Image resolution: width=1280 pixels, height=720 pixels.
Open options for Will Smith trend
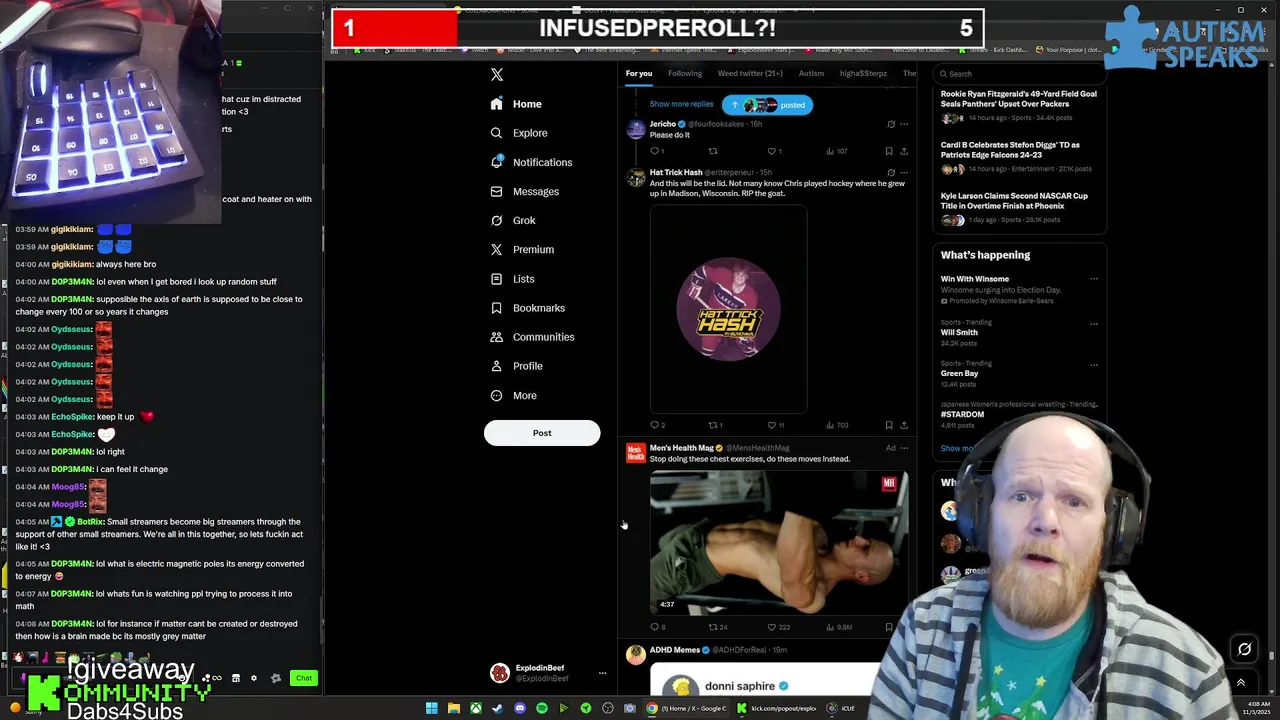click(1093, 323)
